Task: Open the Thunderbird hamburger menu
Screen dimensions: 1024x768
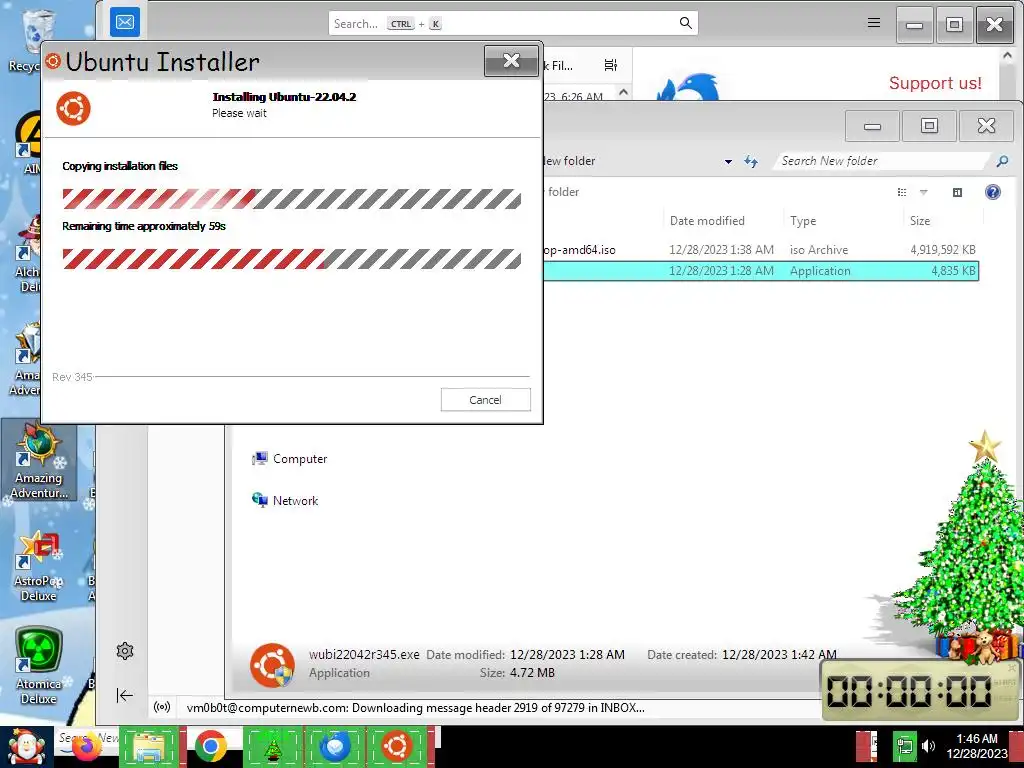Action: [874, 24]
